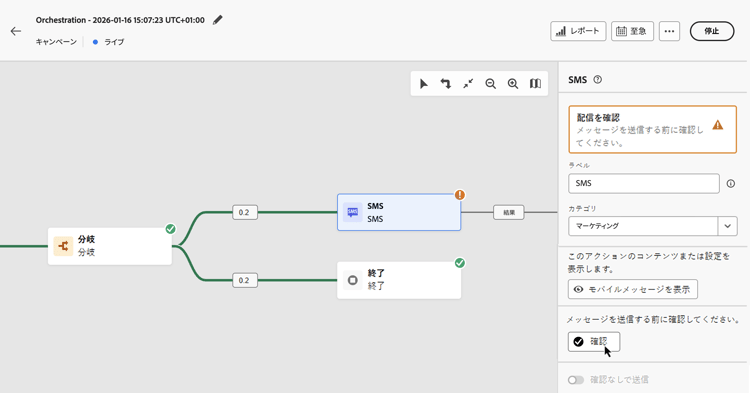This screenshot has height=393, width=750.
Task: Select the pointer tool in canvas toolbar
Action: tap(423, 84)
